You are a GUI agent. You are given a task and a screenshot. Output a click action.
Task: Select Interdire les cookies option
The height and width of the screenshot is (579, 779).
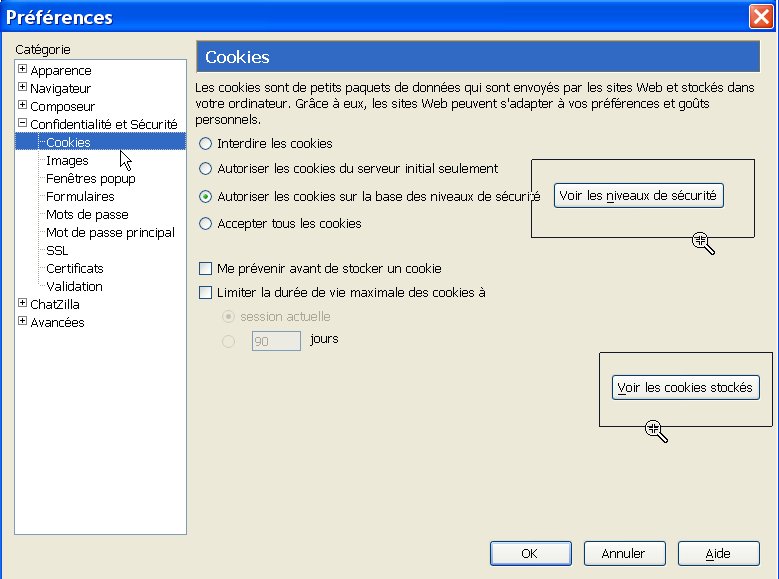click(x=205, y=144)
